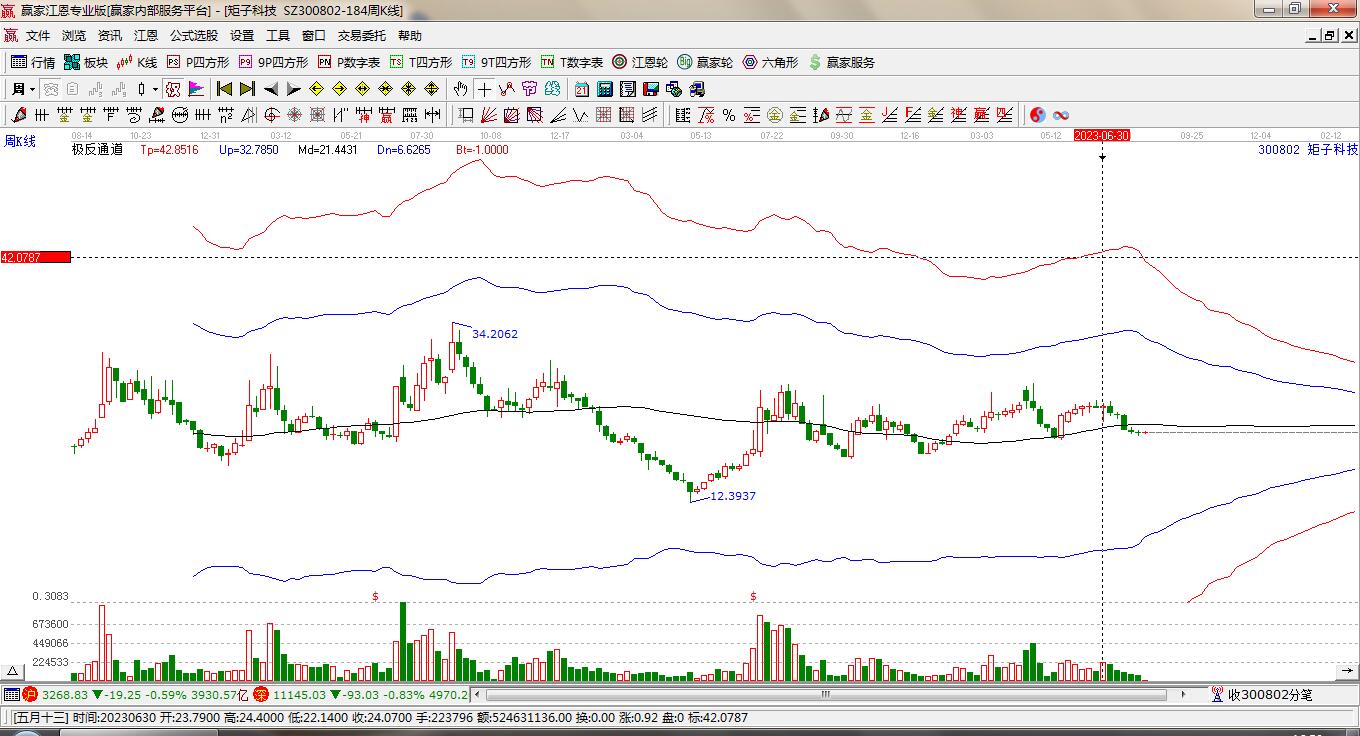Open the 公式选股 menu
This screenshot has height=736, width=1360.
point(193,35)
